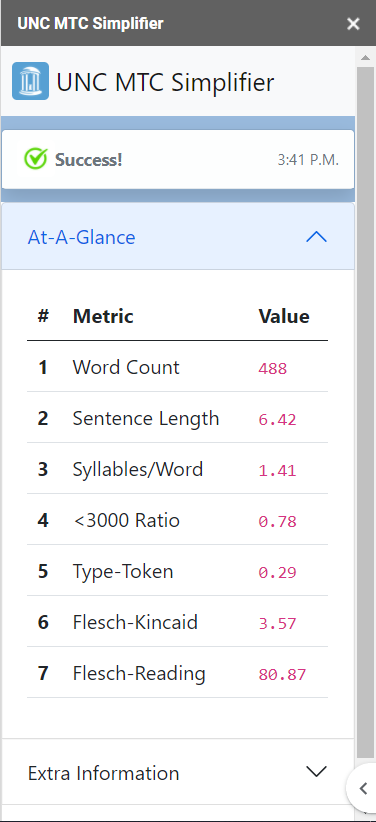
Task: Close the UNC MTC Simplifier sidebar
Action: click(x=353, y=24)
